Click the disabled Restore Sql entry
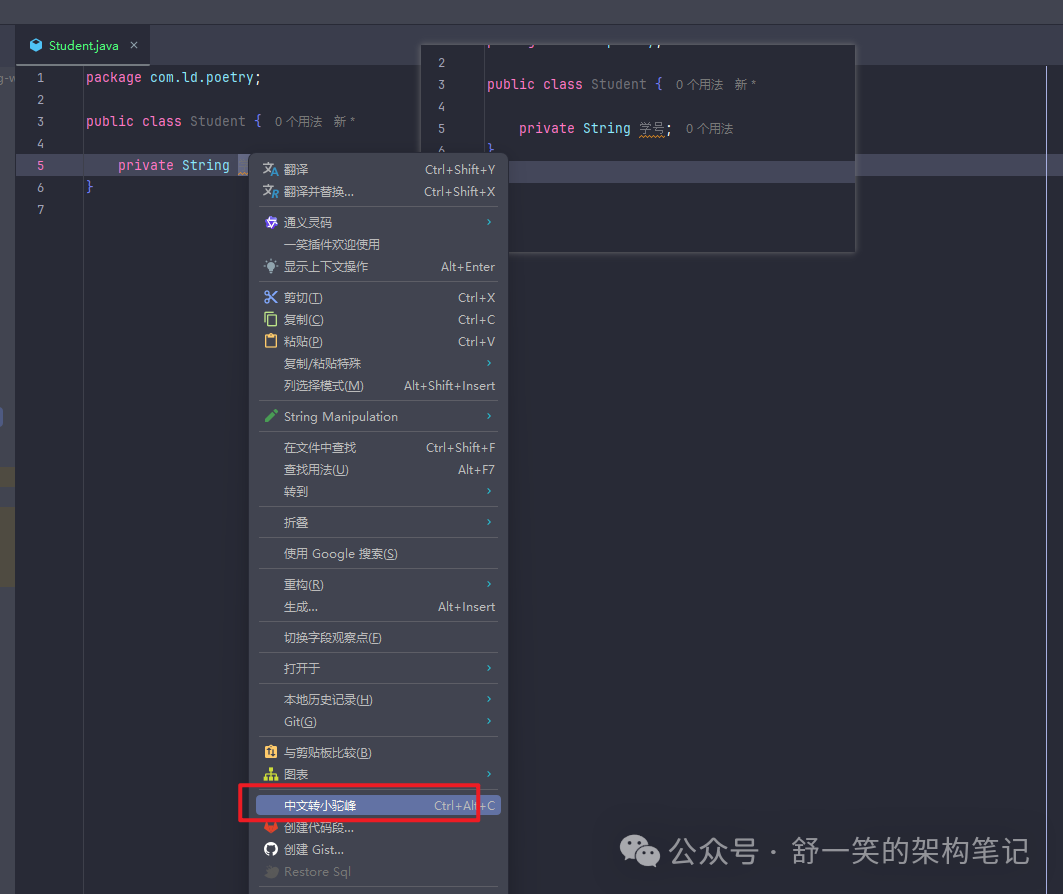The image size is (1063, 894). (378, 872)
